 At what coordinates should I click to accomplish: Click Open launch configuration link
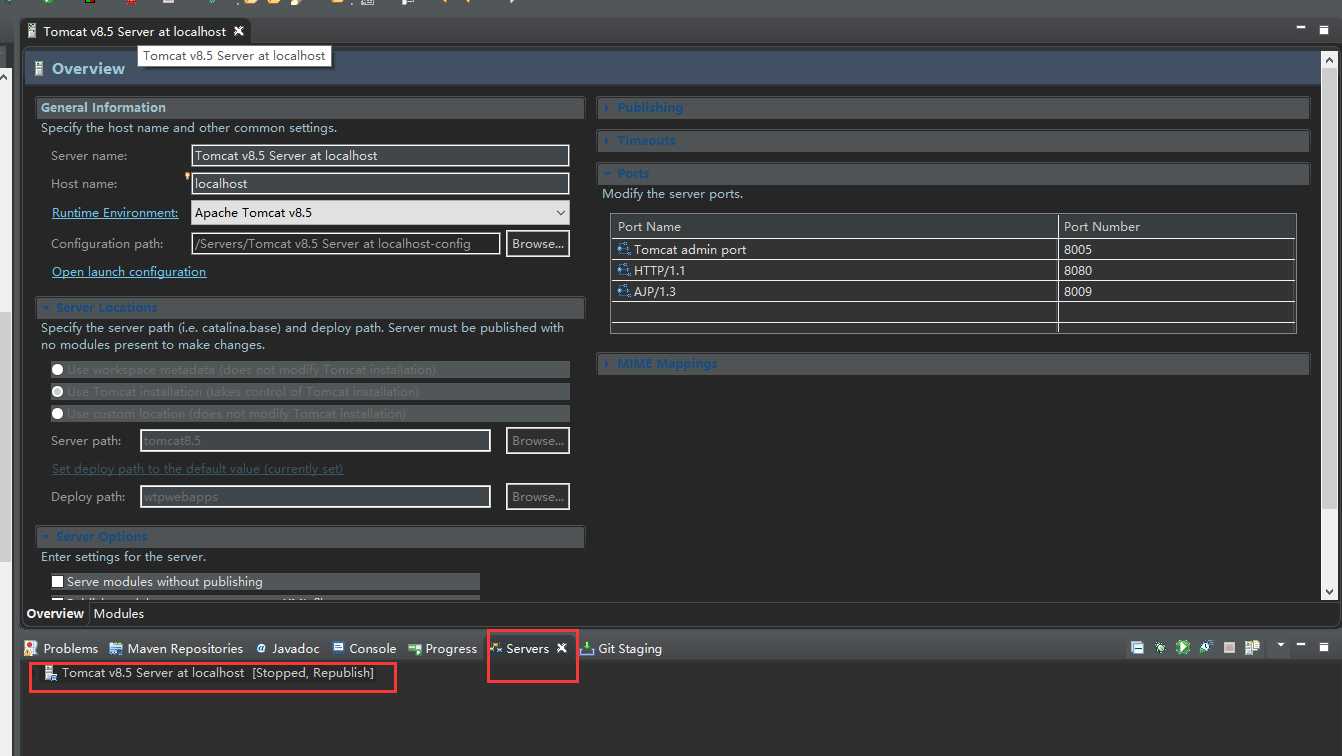click(x=129, y=271)
